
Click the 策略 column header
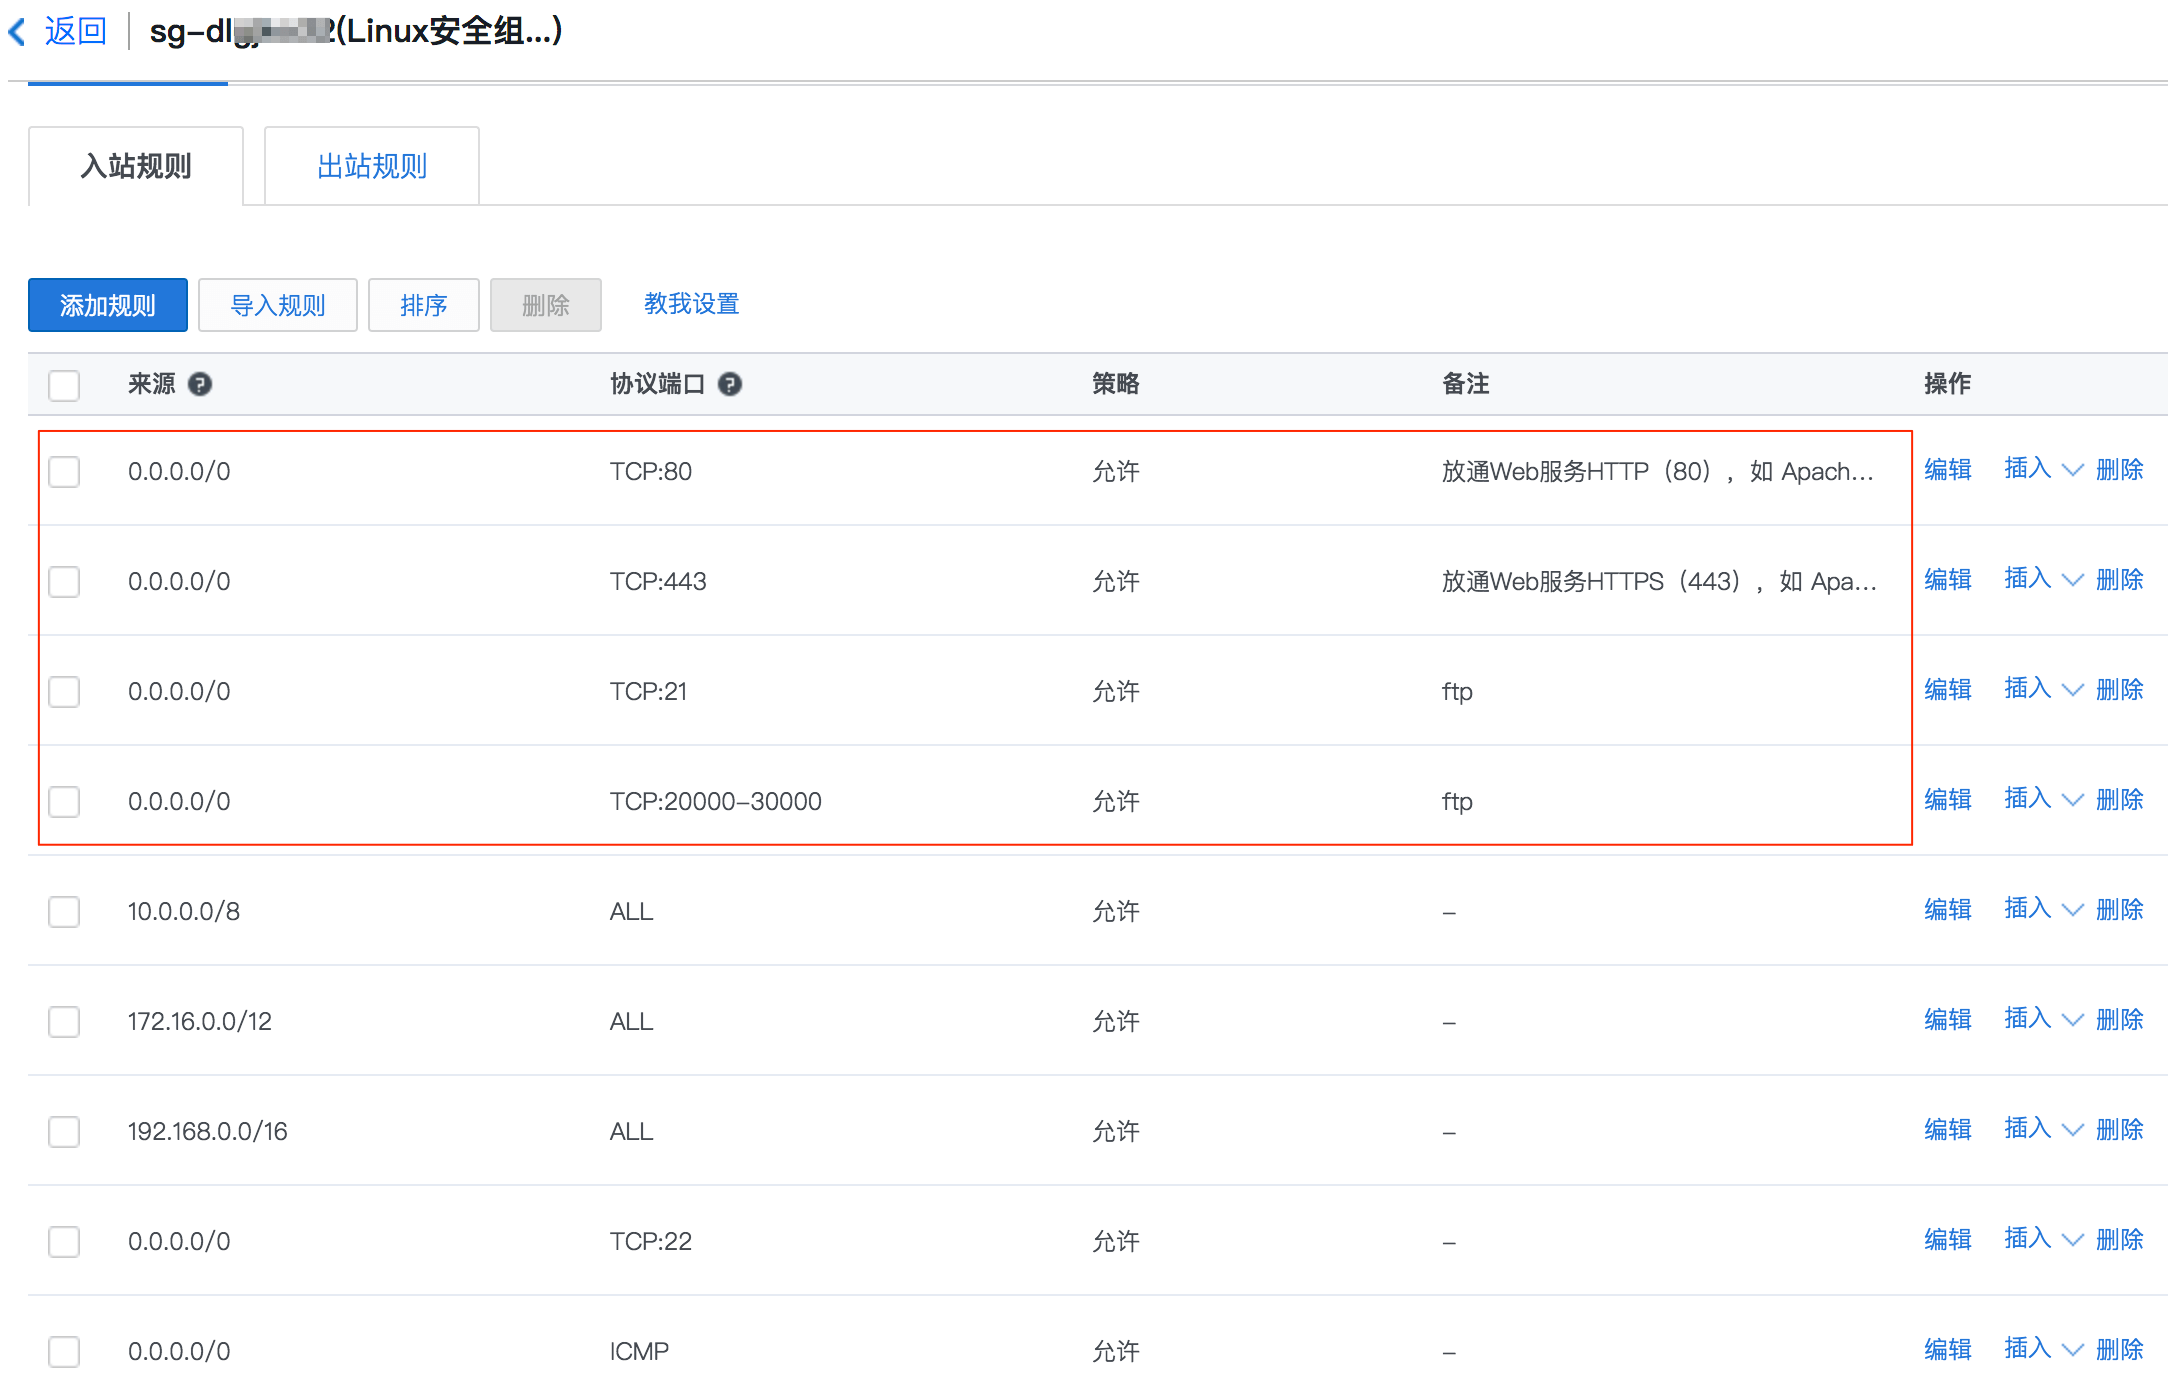coord(1116,384)
